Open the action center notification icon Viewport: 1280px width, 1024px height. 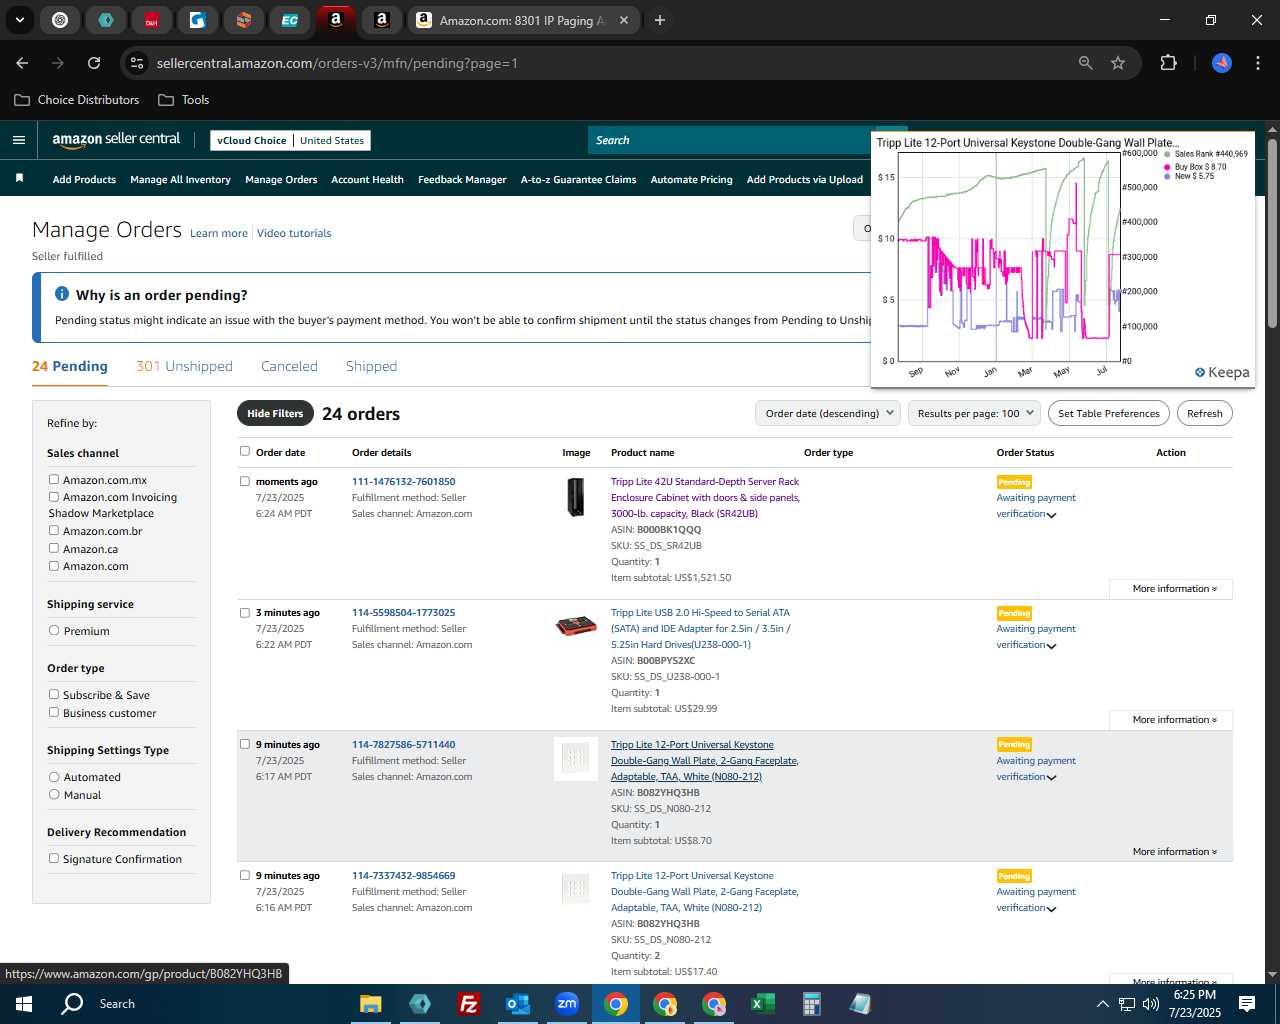(x=1247, y=1004)
